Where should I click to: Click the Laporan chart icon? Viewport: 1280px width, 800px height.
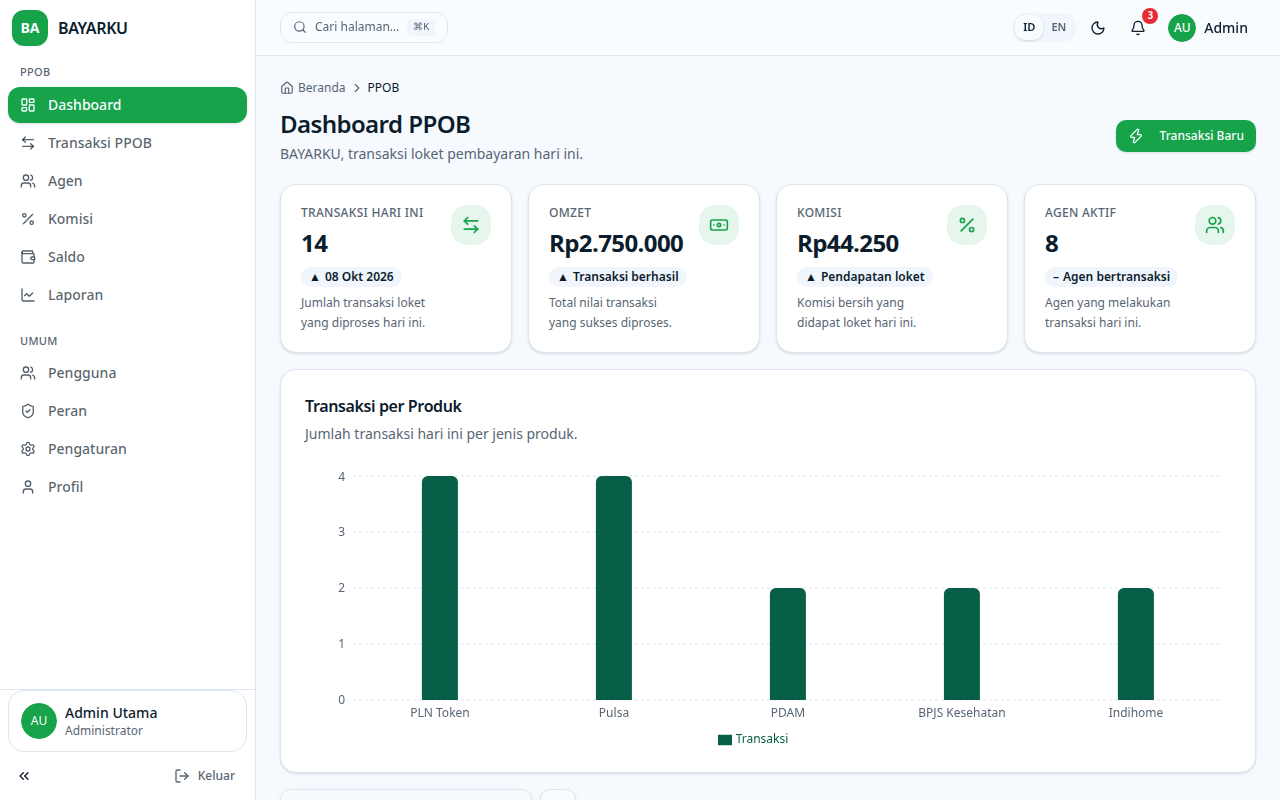28,295
